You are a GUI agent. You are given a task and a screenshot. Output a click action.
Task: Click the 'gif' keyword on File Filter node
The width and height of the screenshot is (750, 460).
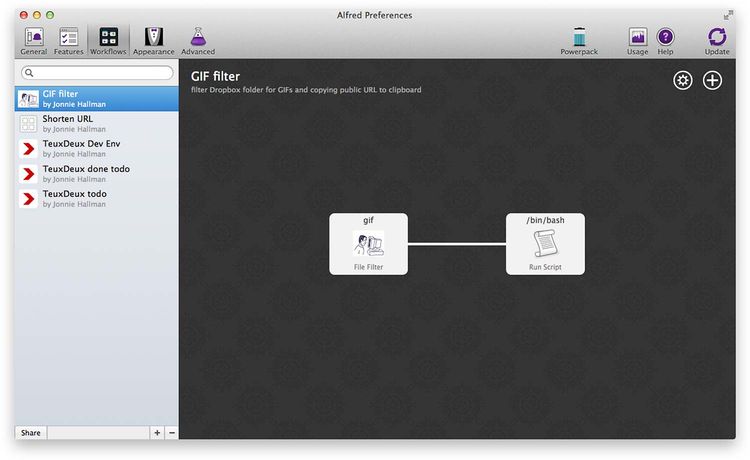[x=368, y=220]
